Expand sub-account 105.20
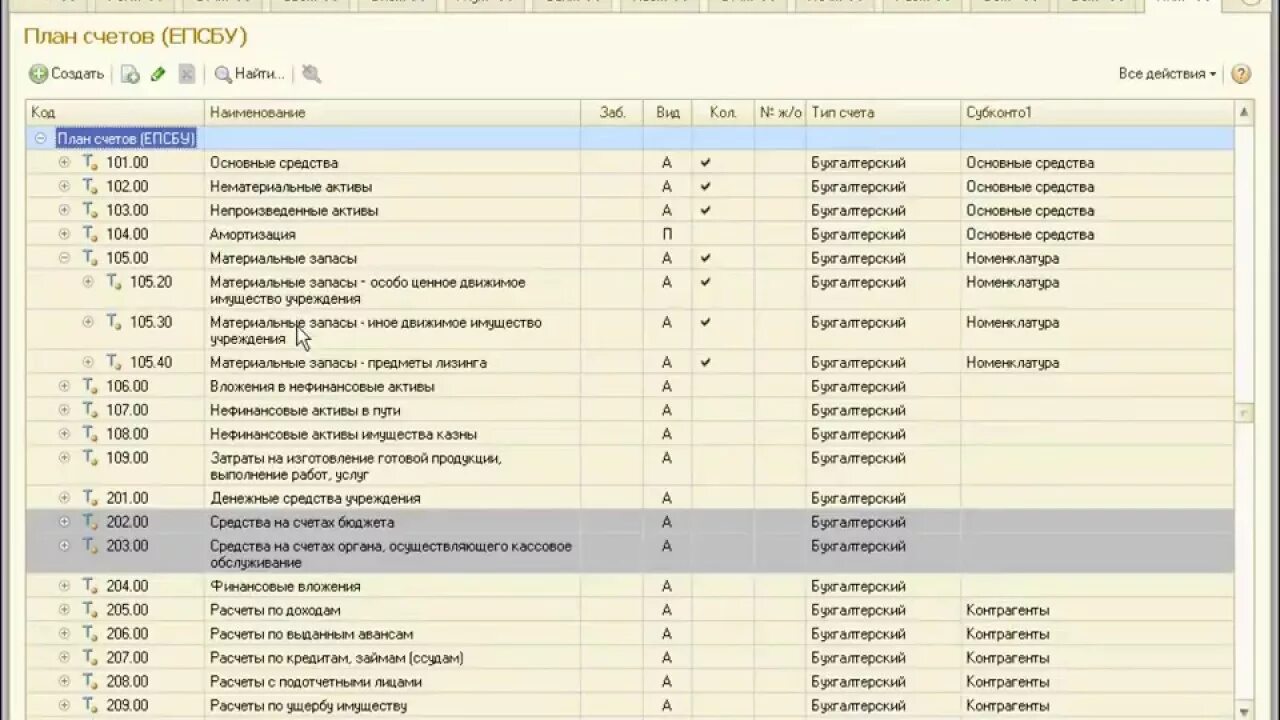This screenshot has height=720, width=1280. 88,282
